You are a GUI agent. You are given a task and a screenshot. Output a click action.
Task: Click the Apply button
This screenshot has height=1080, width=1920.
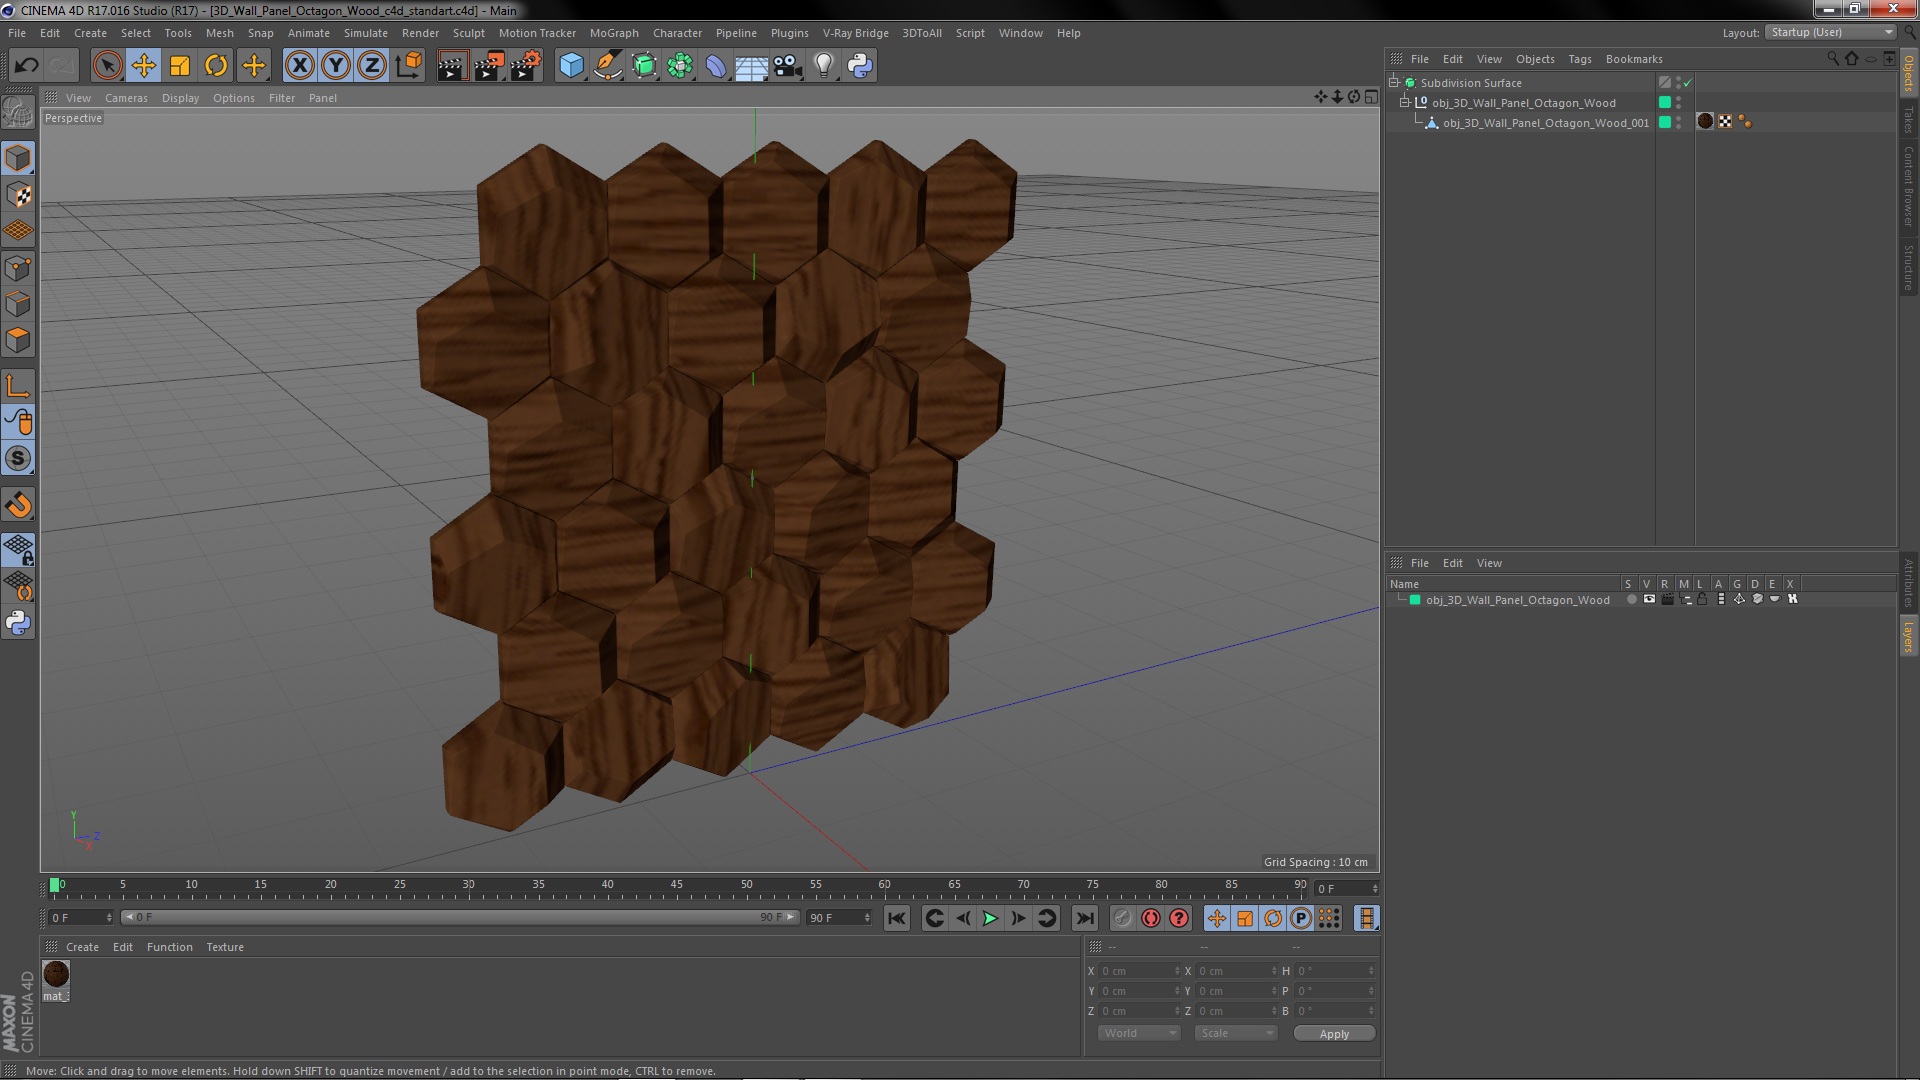1334,1033
